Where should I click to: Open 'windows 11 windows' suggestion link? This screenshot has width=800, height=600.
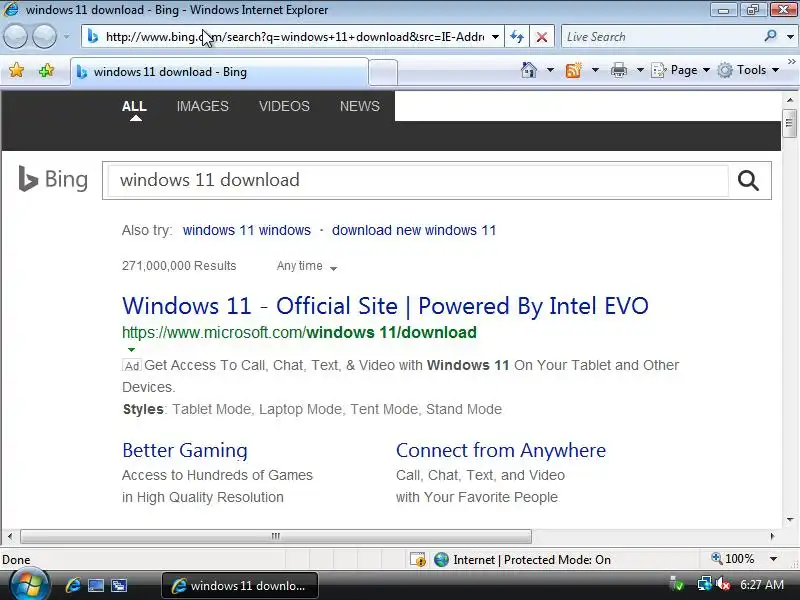point(247,230)
